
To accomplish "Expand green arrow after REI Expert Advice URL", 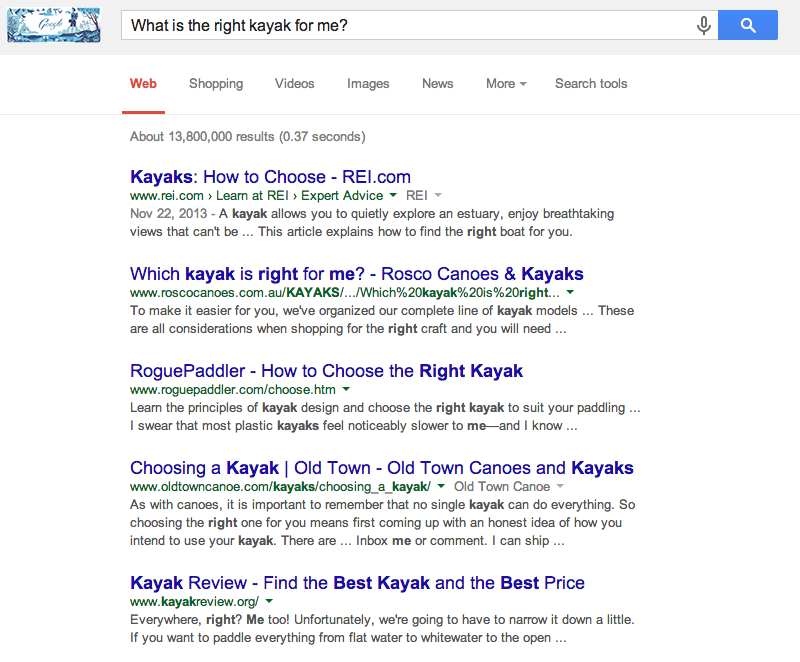I will 393,195.
